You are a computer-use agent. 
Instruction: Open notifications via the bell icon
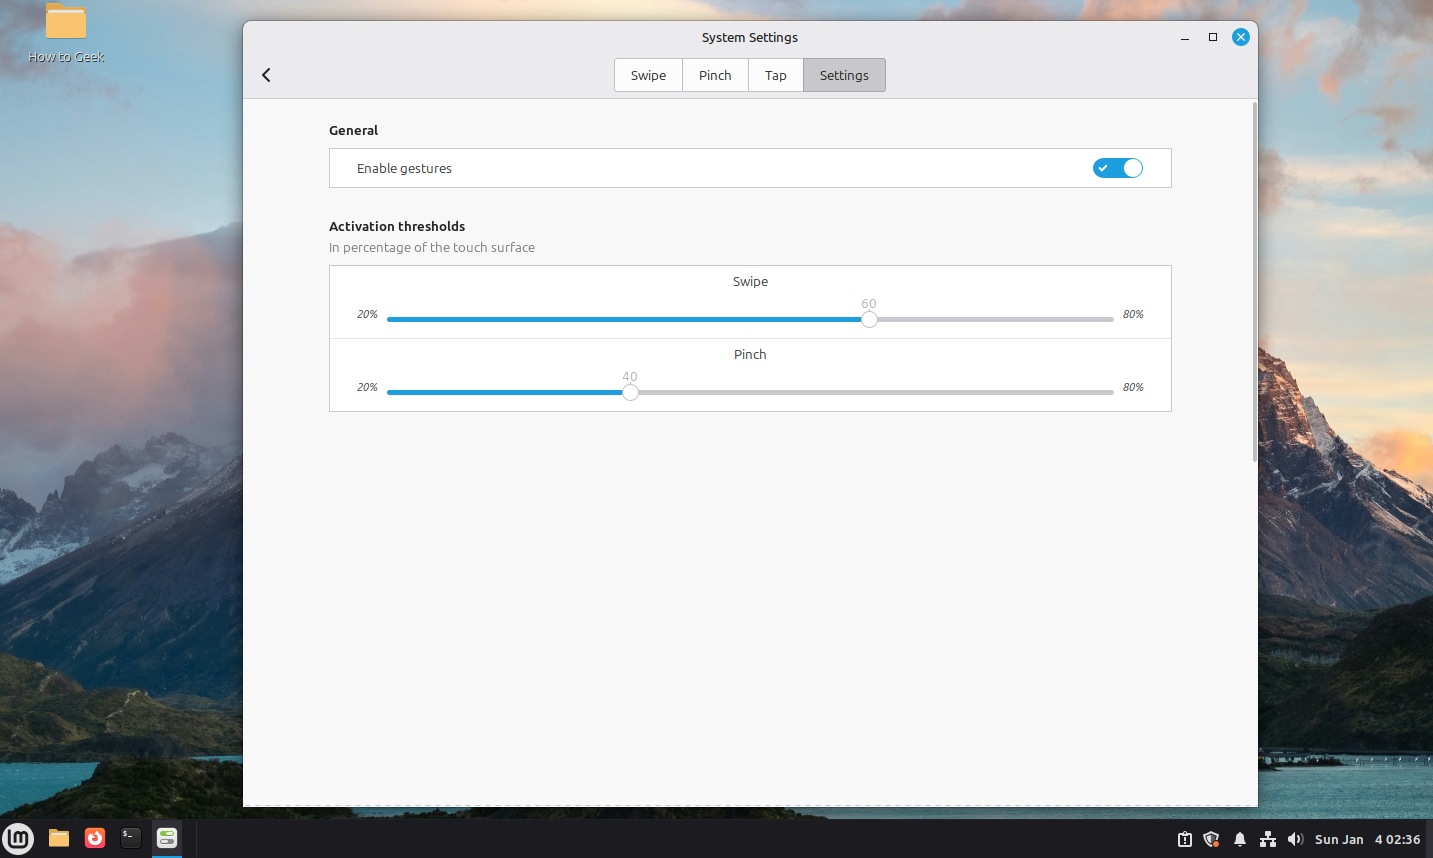coord(1239,839)
